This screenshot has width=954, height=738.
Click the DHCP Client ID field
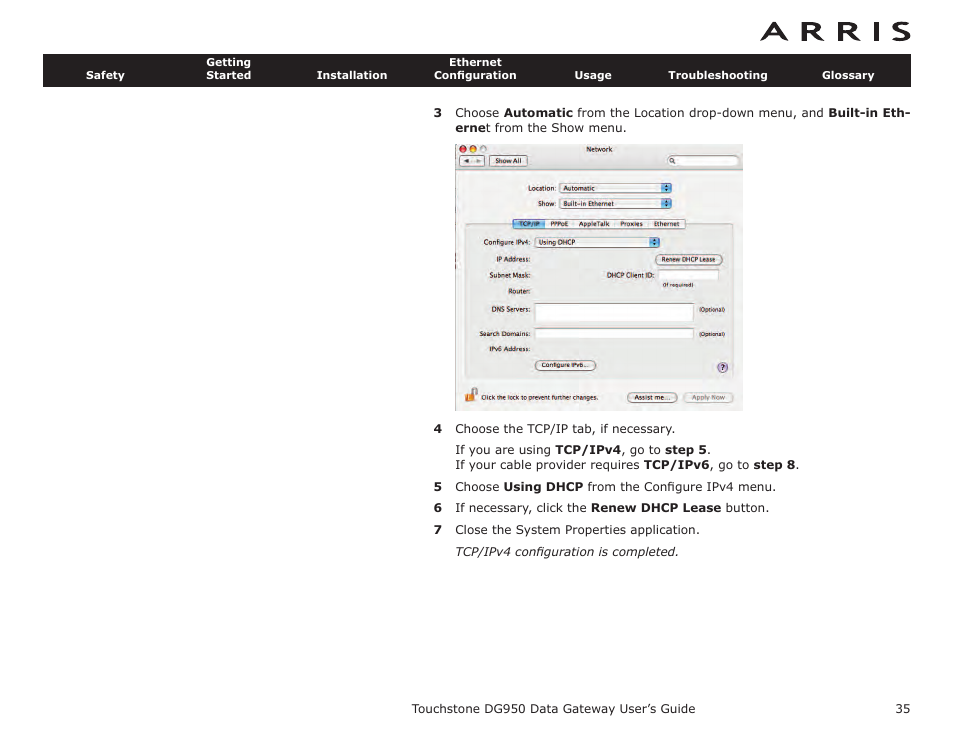[x=689, y=276]
